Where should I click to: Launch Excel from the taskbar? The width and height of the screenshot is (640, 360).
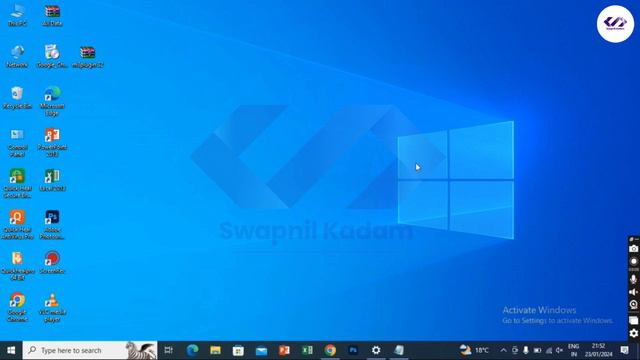(x=307, y=350)
